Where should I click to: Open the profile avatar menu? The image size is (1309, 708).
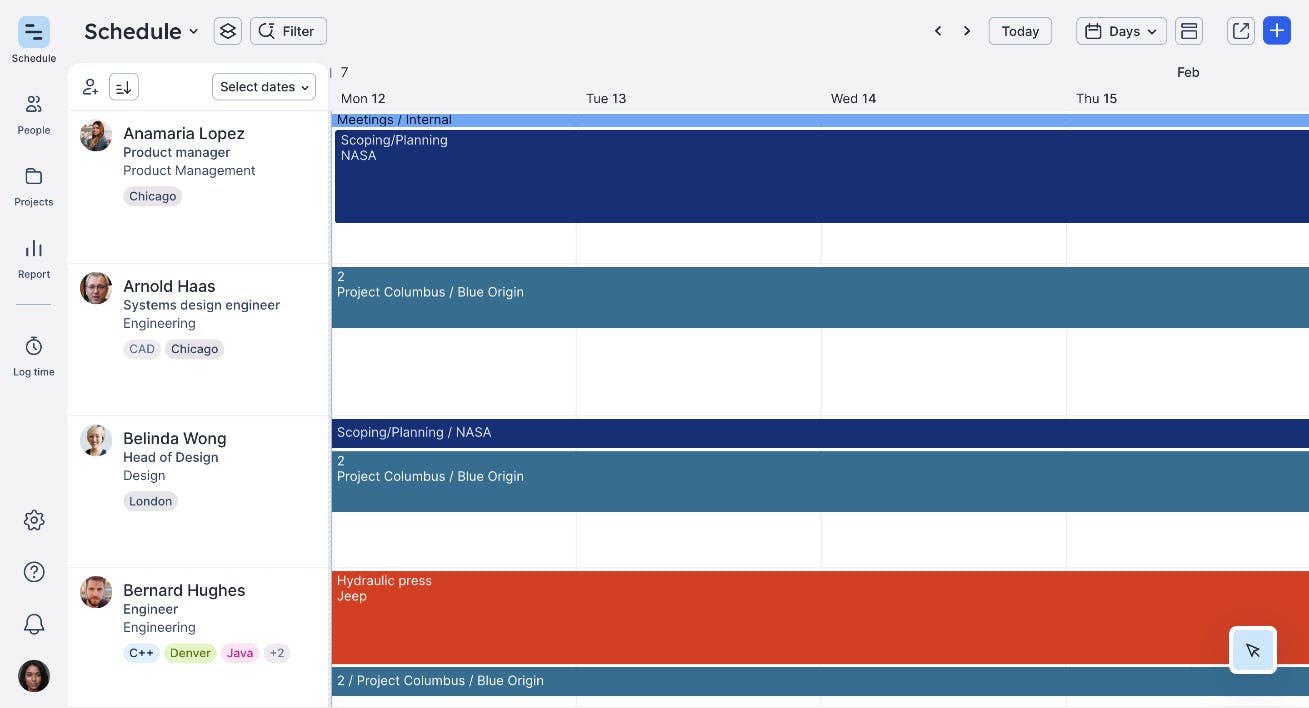[x=33, y=676]
